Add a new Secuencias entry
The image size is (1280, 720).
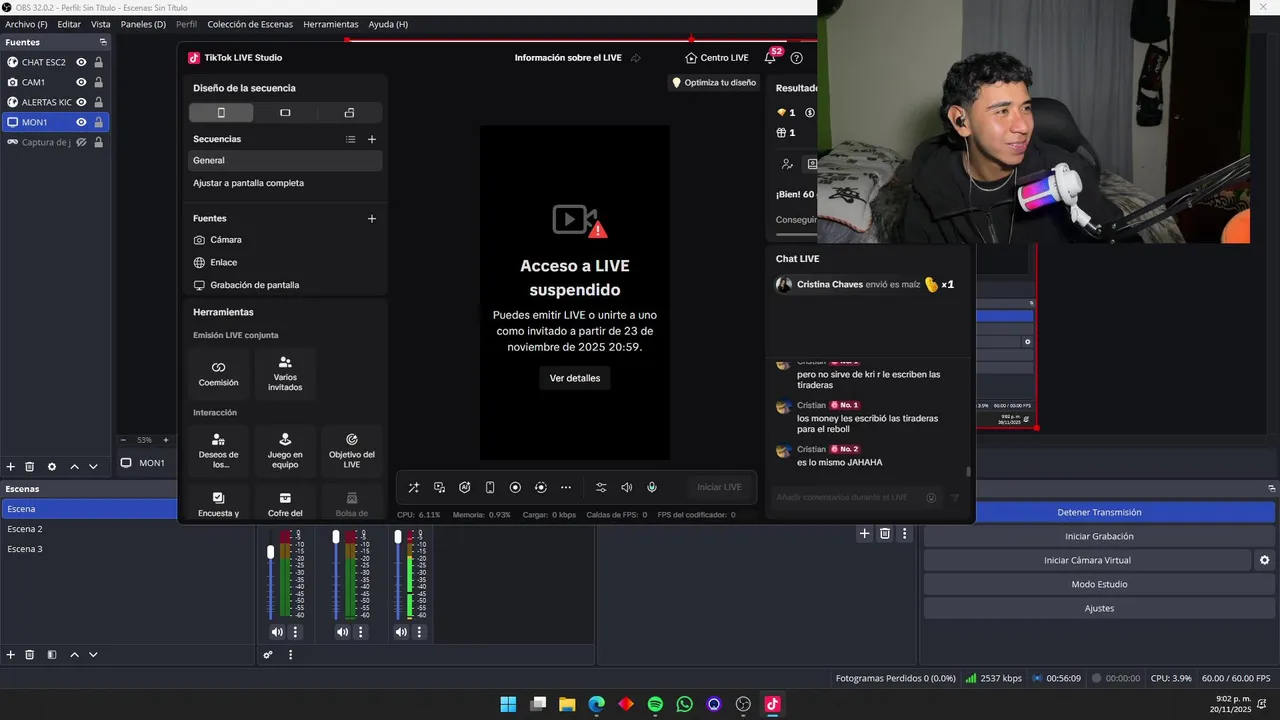click(x=372, y=139)
